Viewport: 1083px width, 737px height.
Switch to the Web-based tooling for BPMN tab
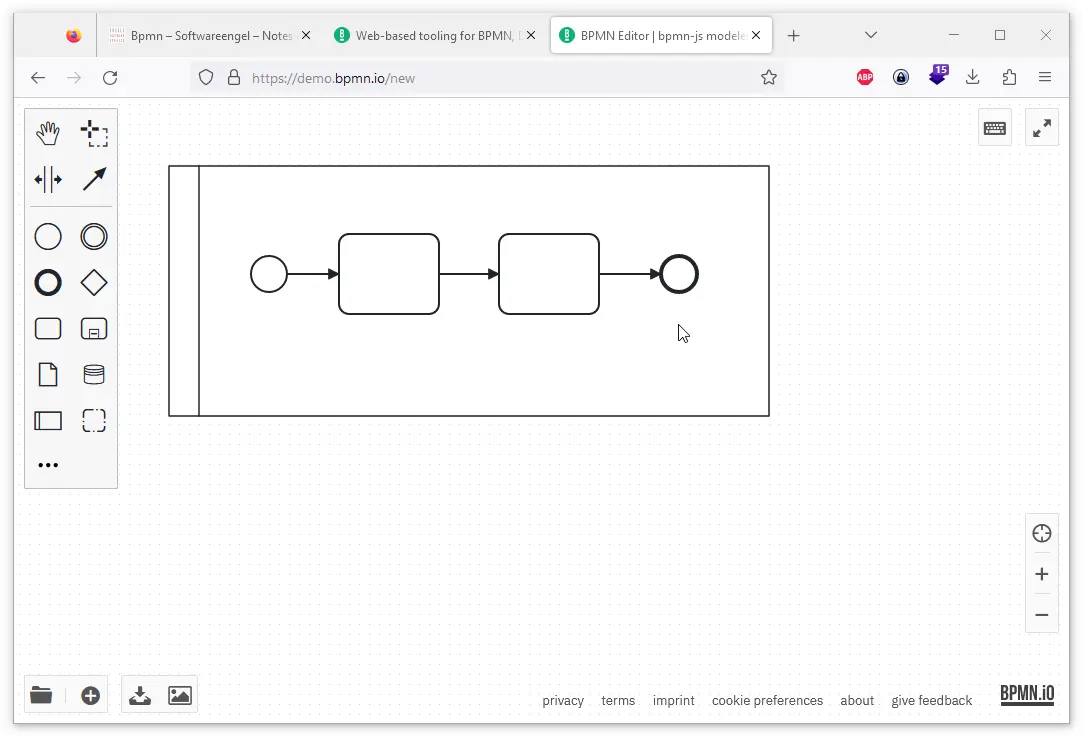click(434, 35)
